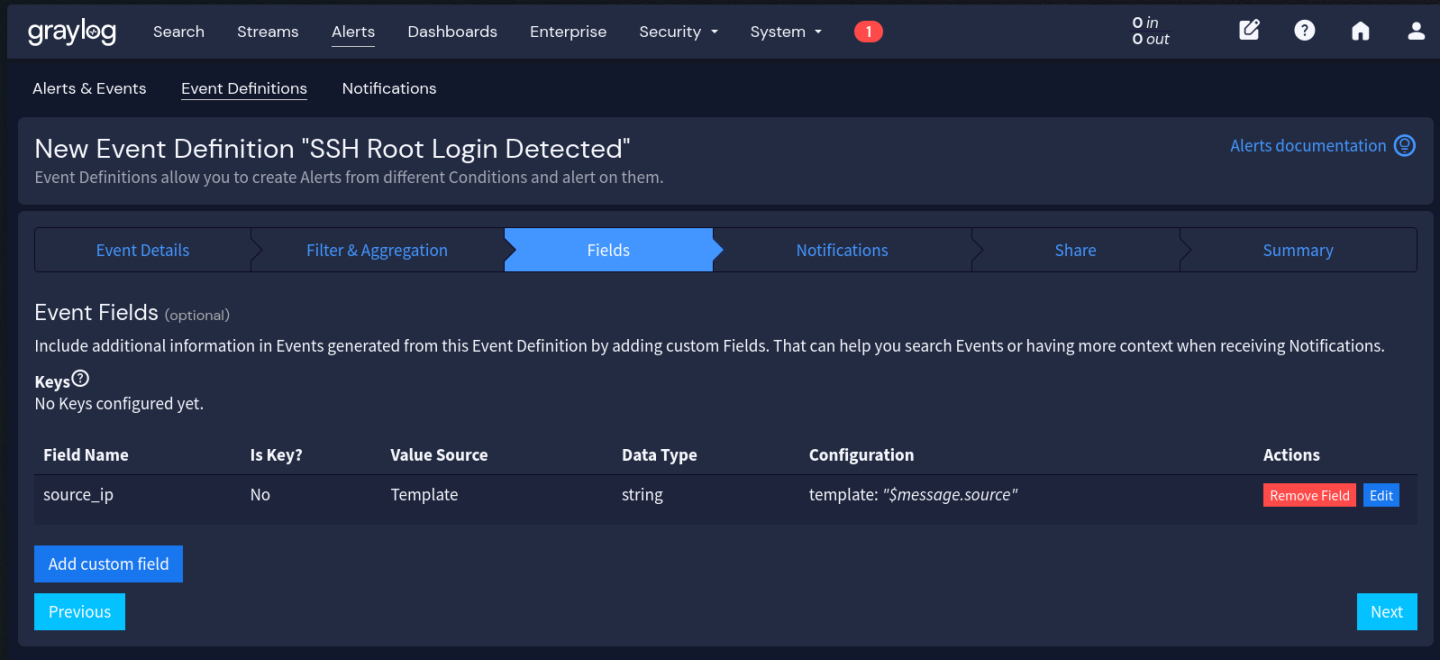The width and height of the screenshot is (1440, 660).
Task: Click the Keys help icon
Action: [81, 379]
